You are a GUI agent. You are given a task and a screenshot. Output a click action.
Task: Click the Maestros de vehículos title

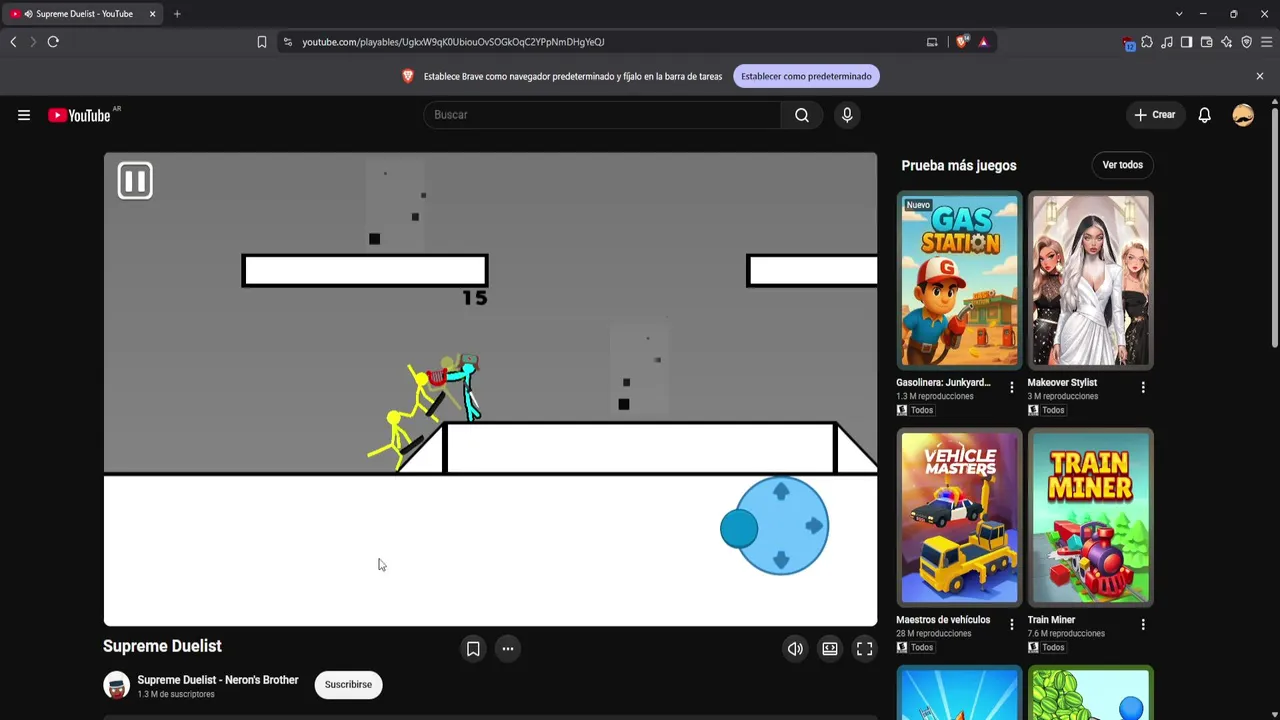click(x=943, y=620)
